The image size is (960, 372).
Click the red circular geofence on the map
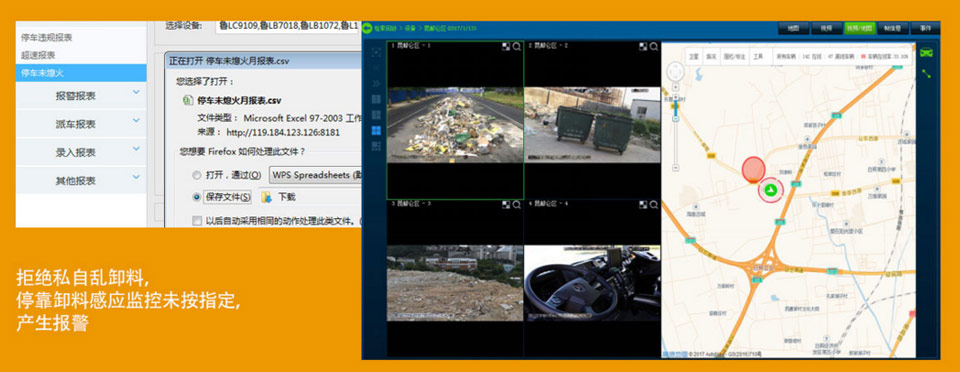[x=753, y=169]
